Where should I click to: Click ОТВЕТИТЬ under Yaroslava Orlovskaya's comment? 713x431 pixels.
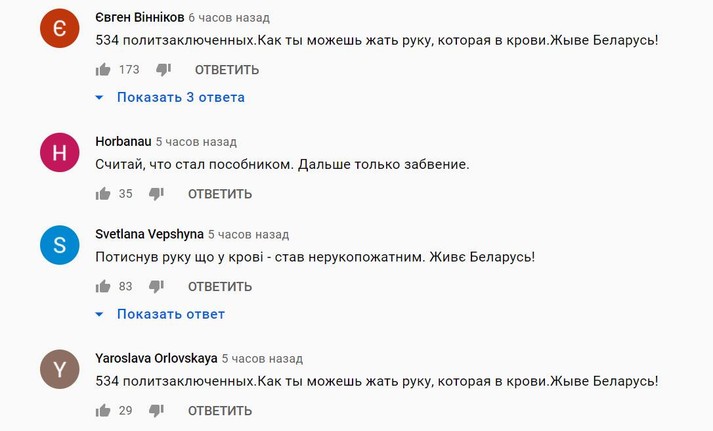coord(220,411)
